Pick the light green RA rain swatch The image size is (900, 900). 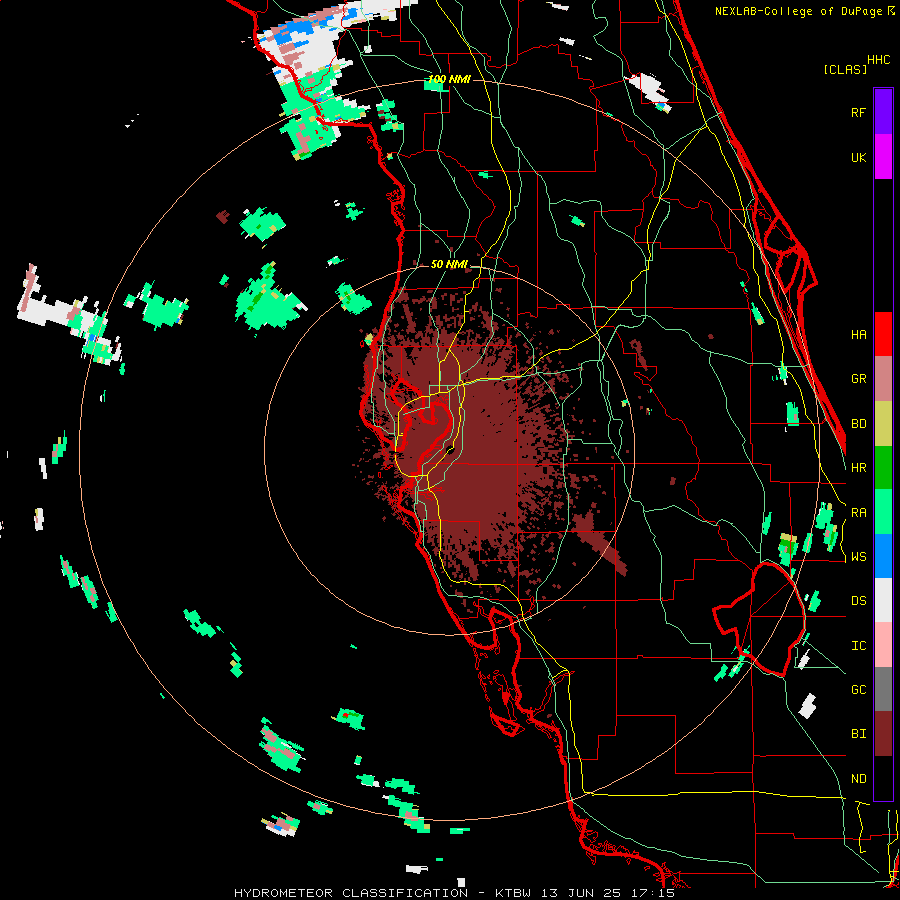(883, 512)
